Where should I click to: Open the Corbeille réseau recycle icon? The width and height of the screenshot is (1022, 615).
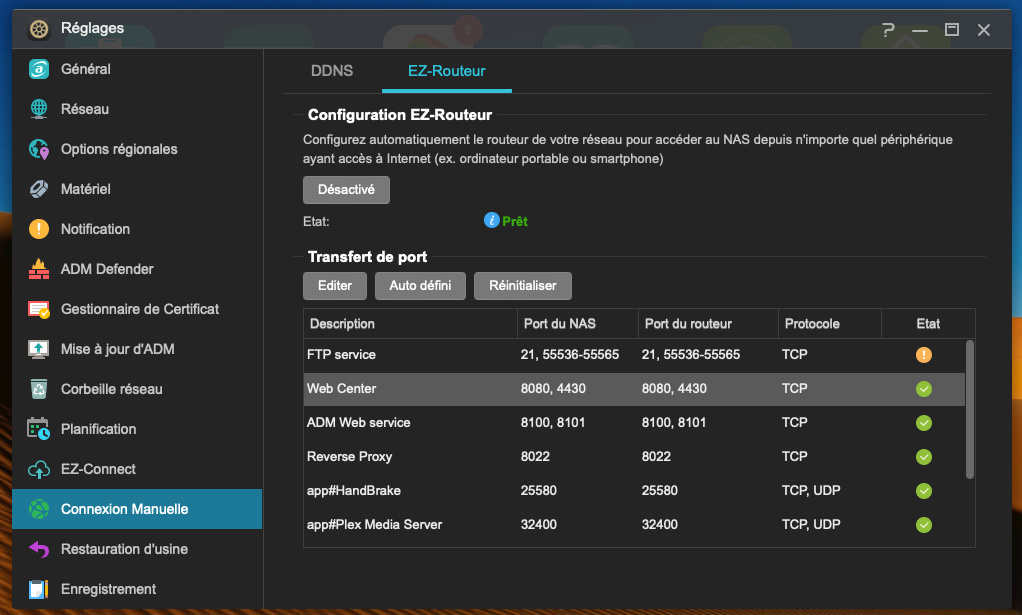(39, 389)
